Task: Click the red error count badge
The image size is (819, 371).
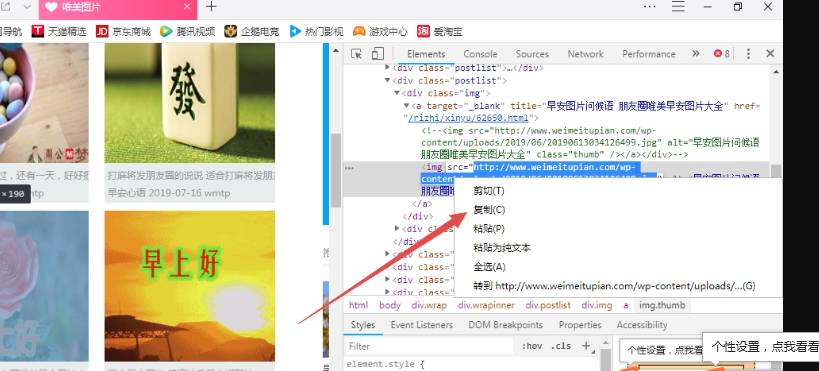Action: (722, 54)
